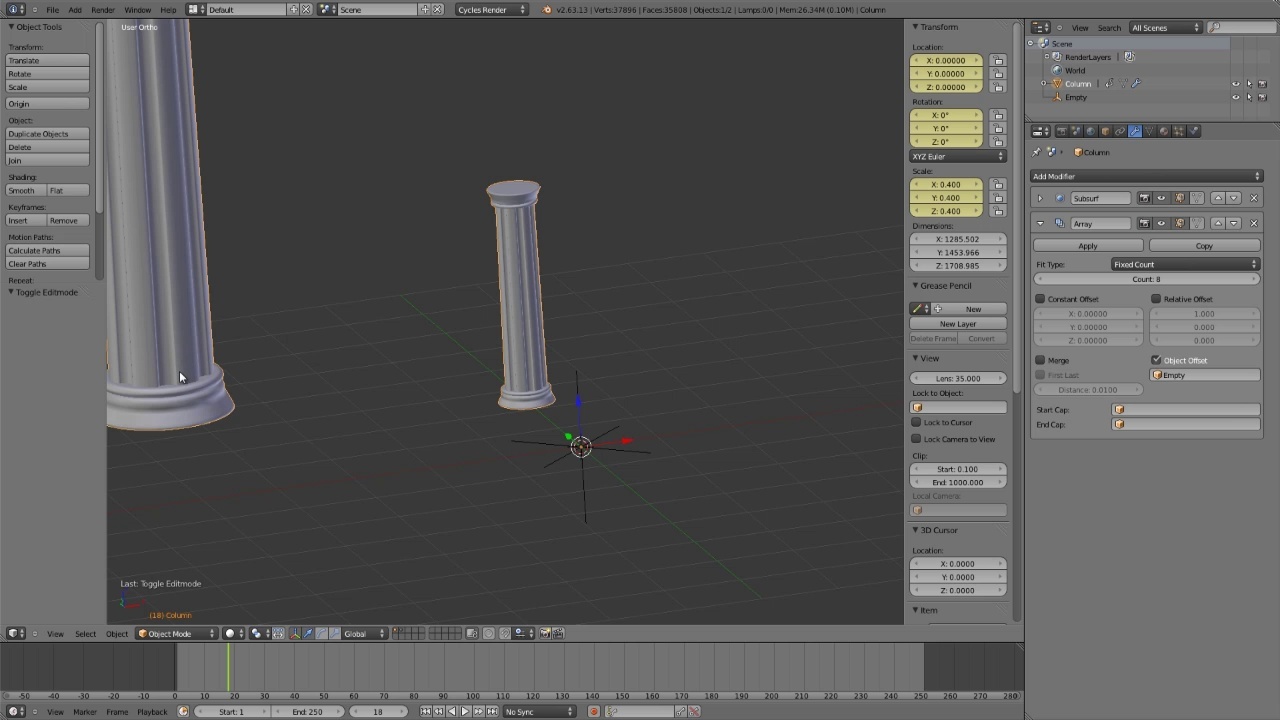Enable the Constant Offset checkbox
The width and height of the screenshot is (1280, 720).
[x=1041, y=299]
